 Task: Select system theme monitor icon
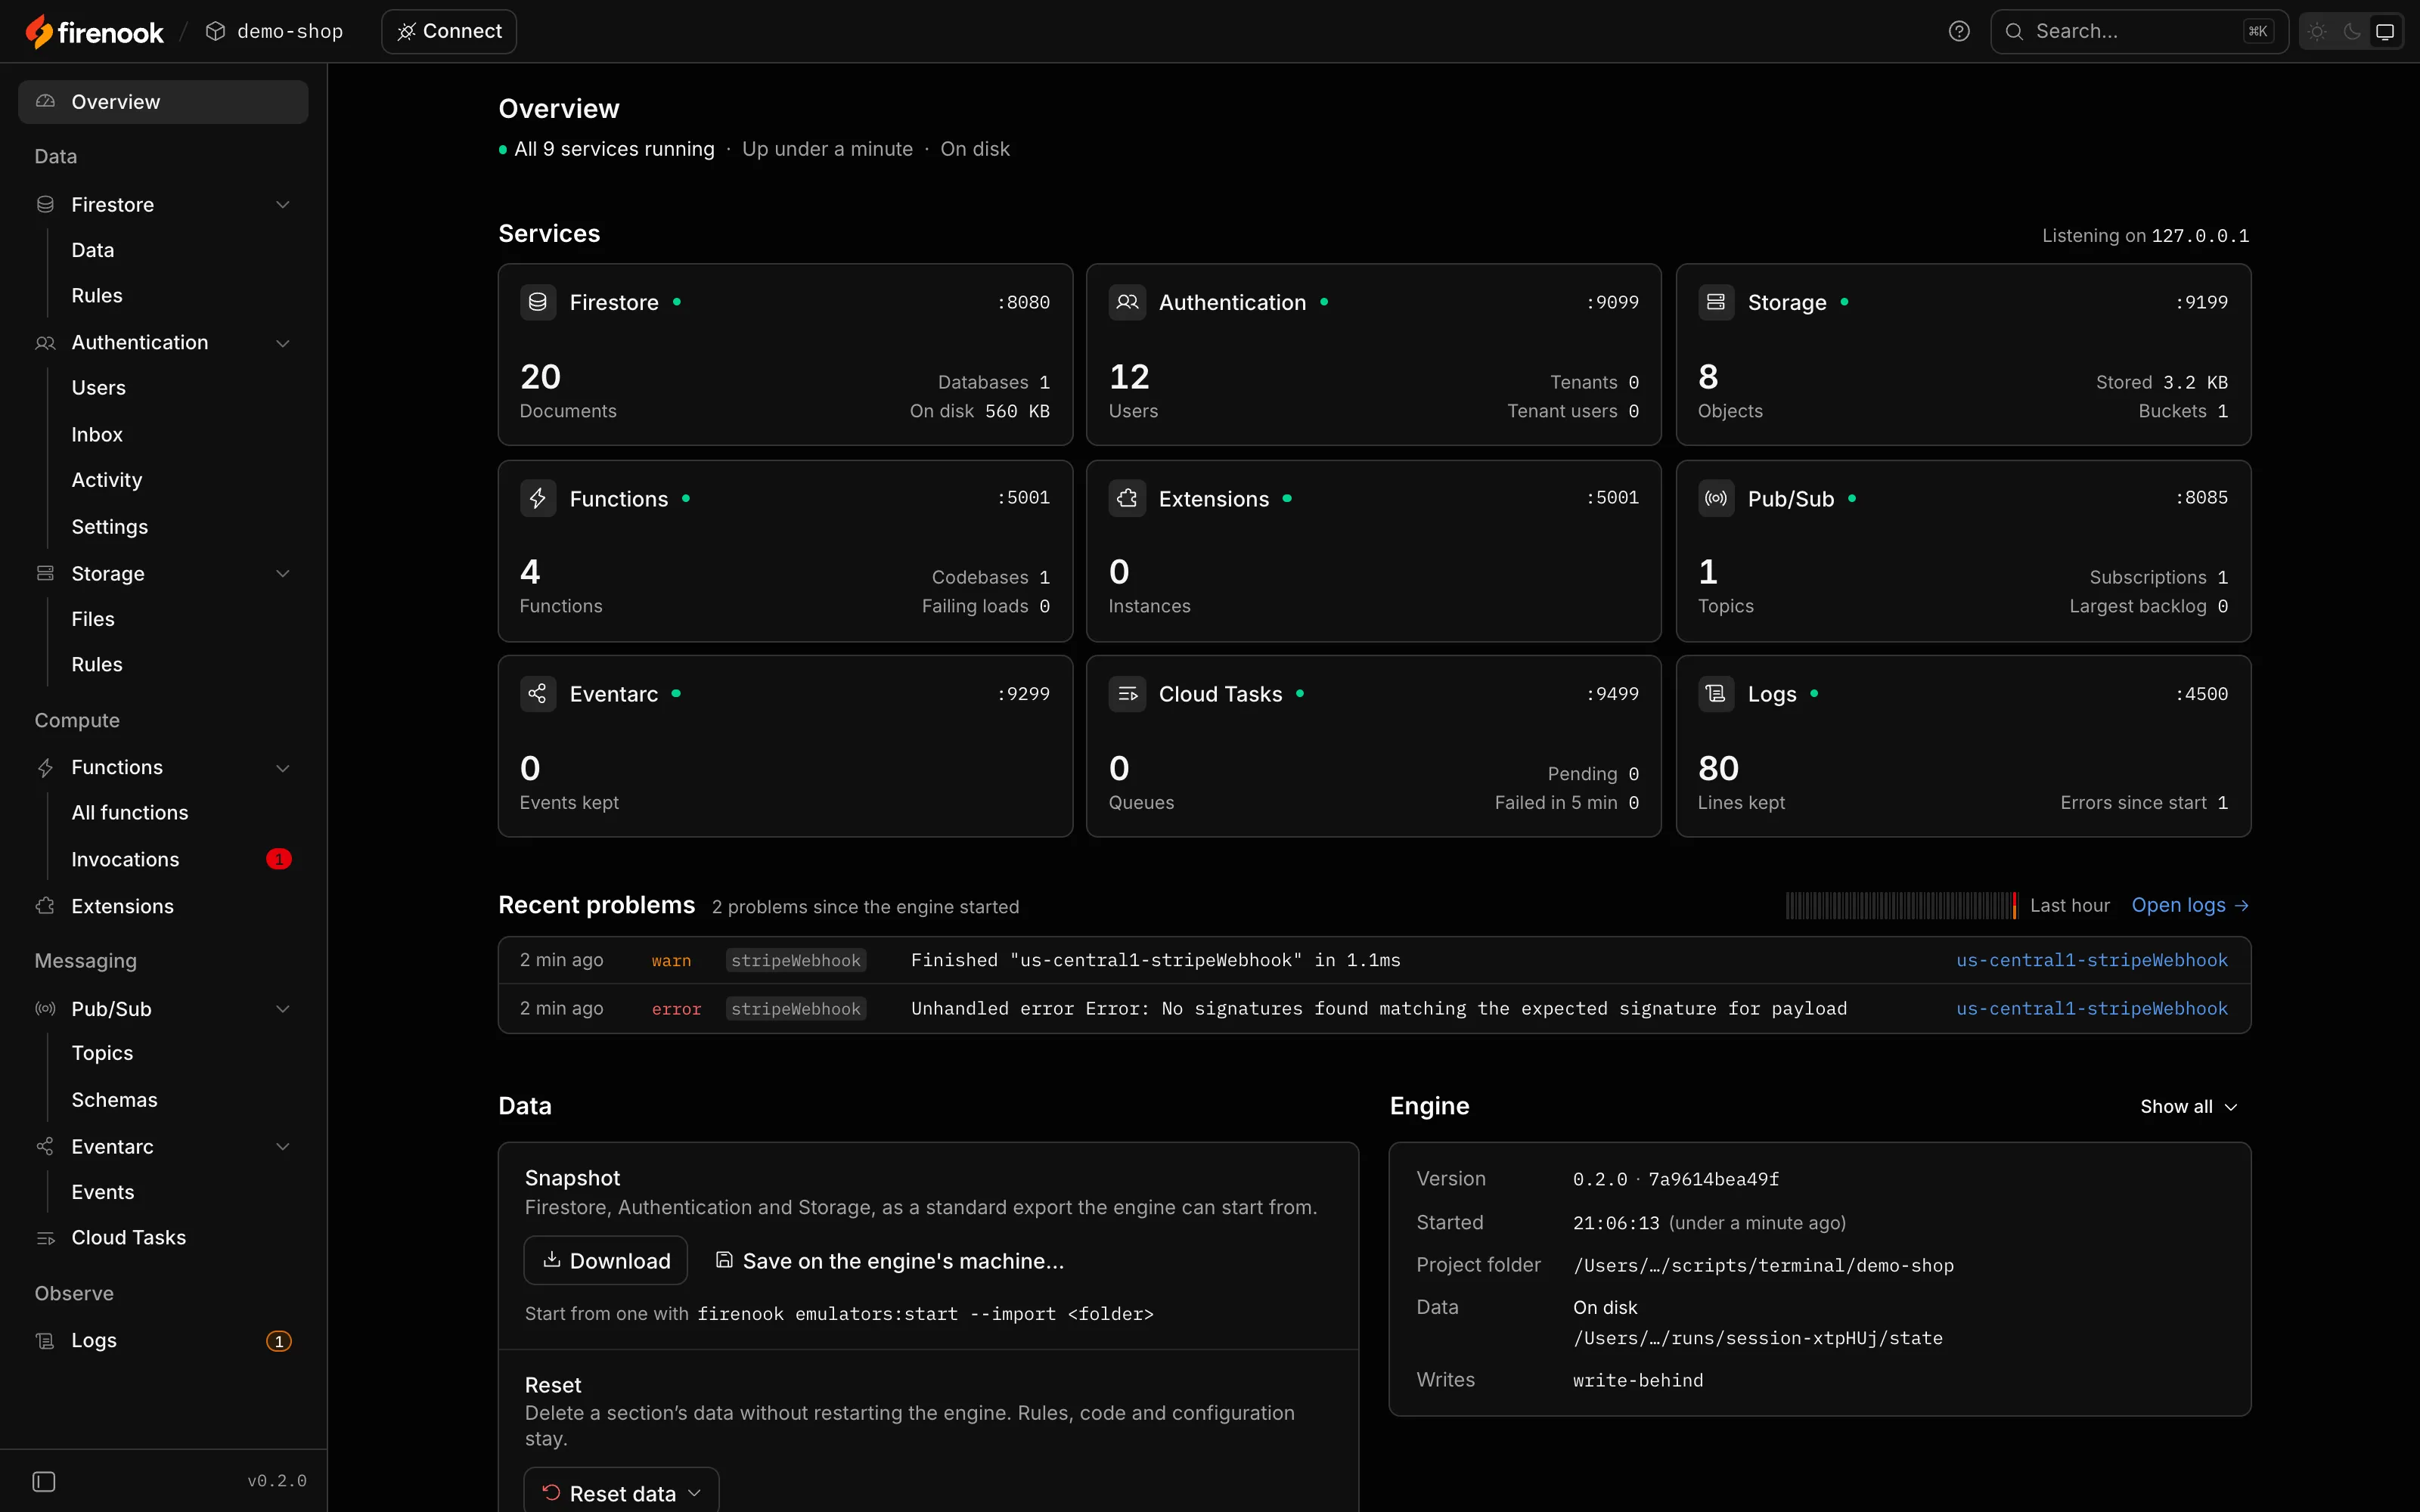pyautogui.click(x=2385, y=31)
